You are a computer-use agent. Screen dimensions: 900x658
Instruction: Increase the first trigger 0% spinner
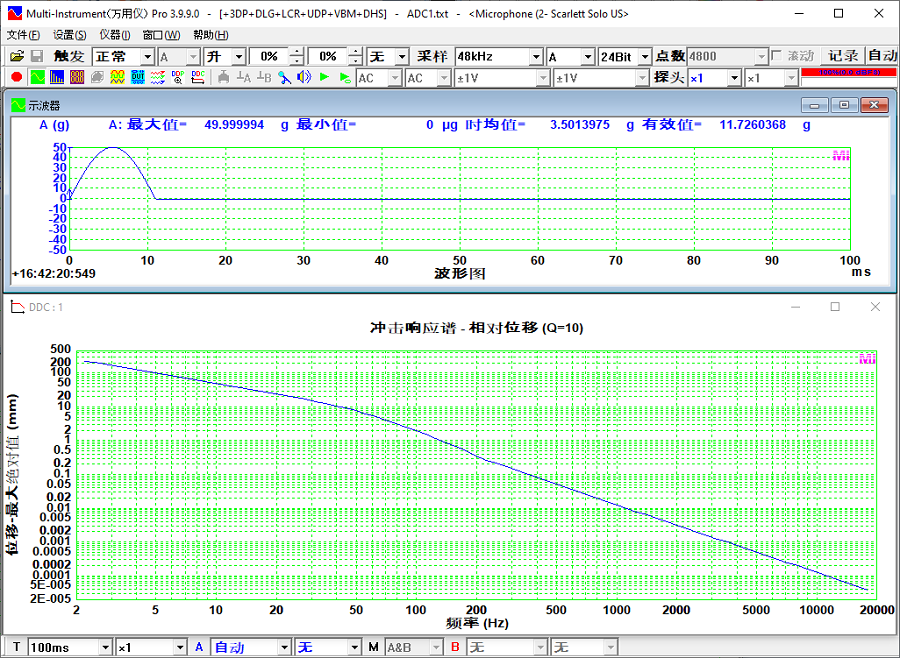click(x=297, y=52)
